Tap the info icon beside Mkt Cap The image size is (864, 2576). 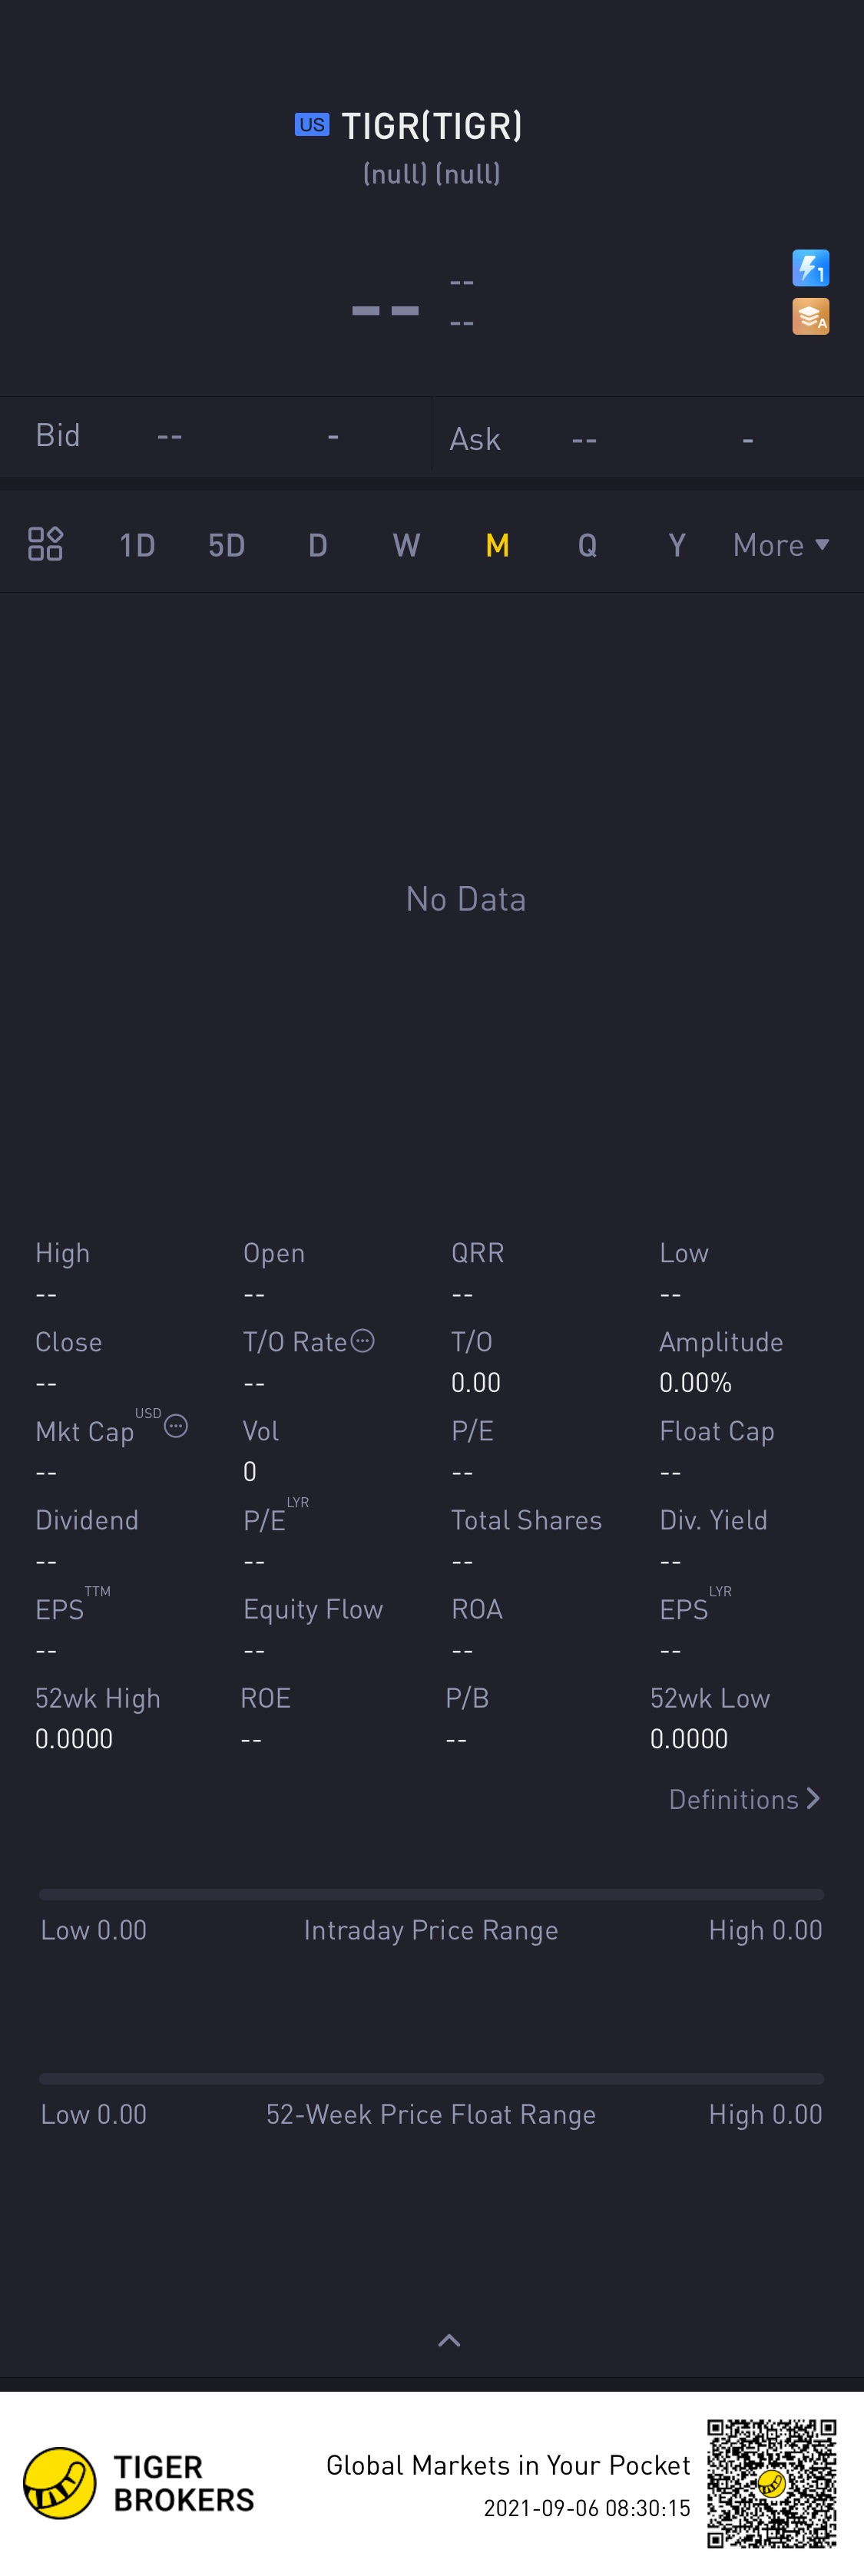coord(176,1426)
